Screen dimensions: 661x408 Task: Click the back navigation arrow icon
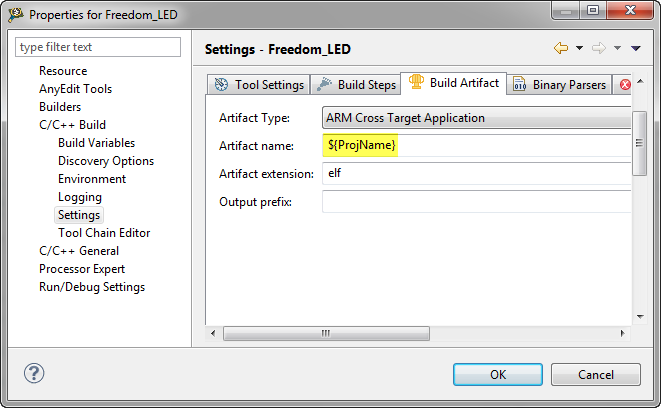[560, 48]
